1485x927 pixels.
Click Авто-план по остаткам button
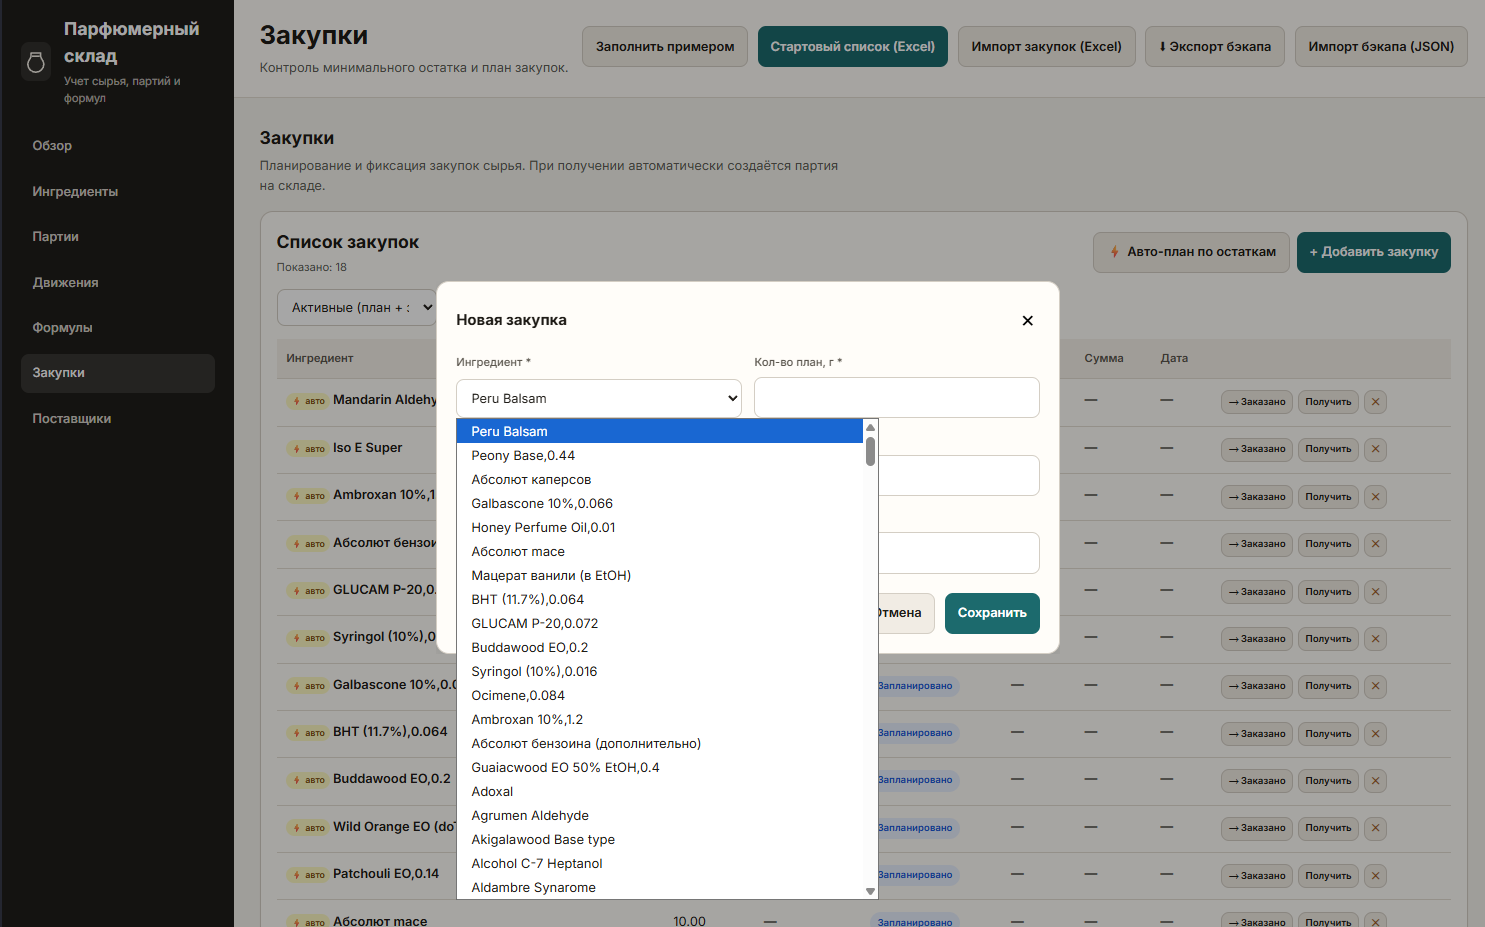pyautogui.click(x=1190, y=252)
